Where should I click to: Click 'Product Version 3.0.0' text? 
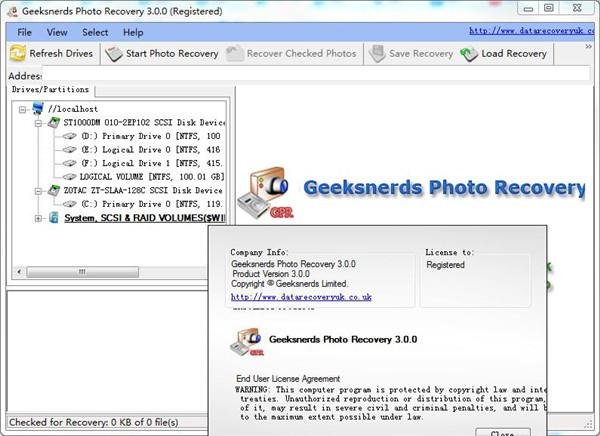point(271,274)
